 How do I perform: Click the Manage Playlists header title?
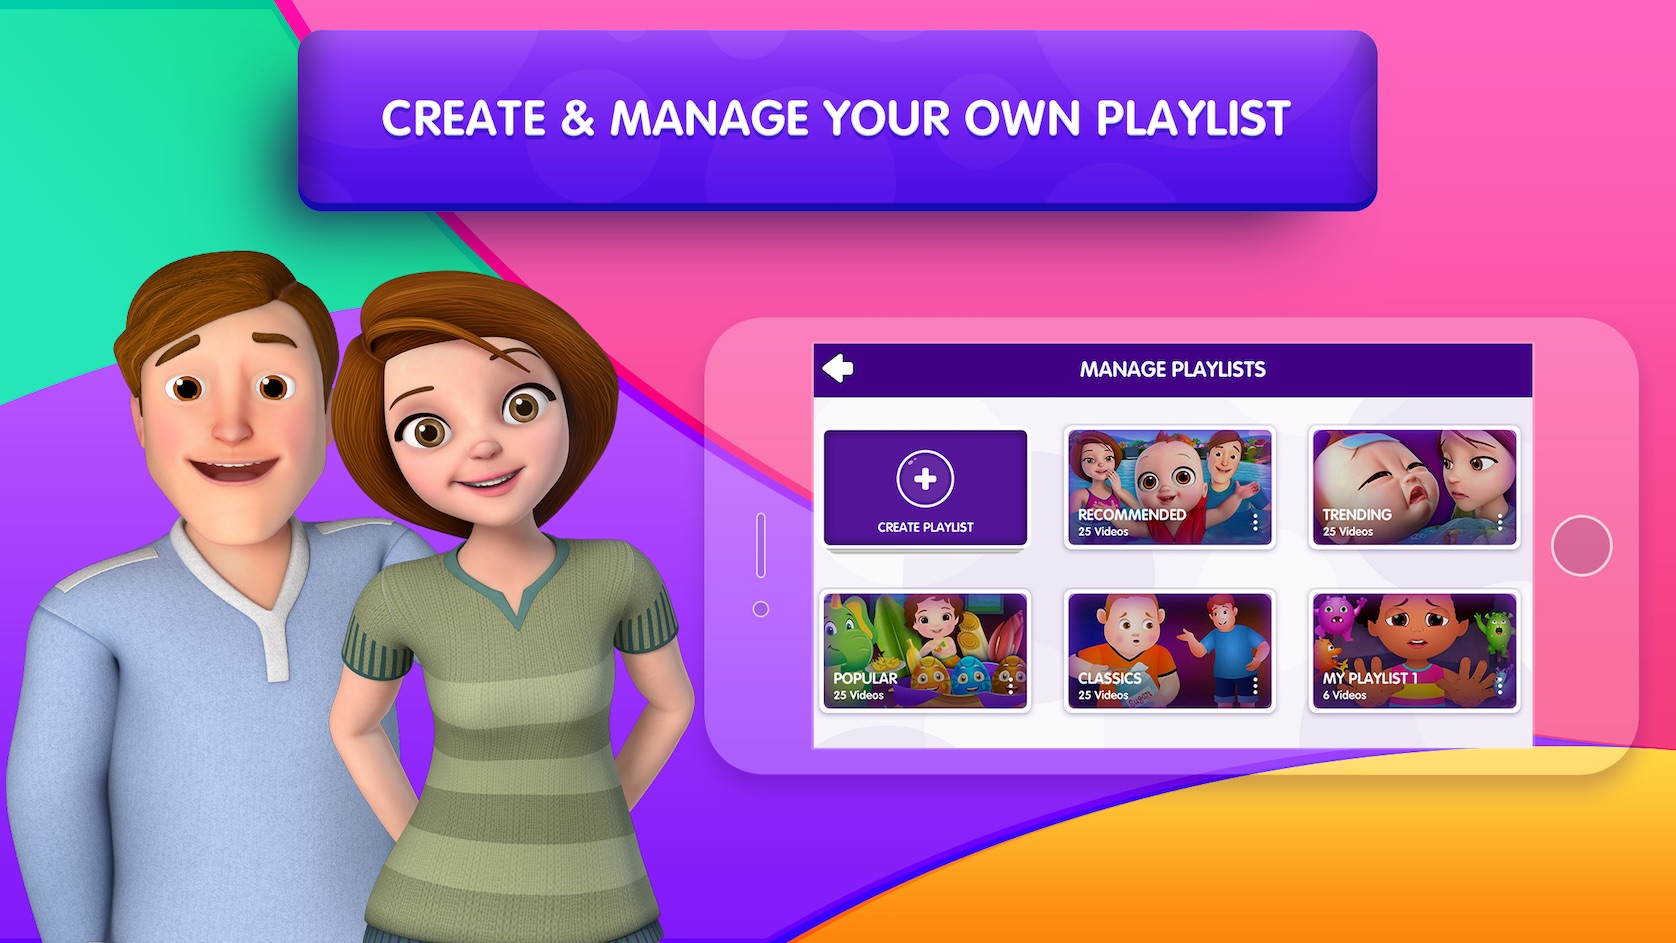(1172, 369)
